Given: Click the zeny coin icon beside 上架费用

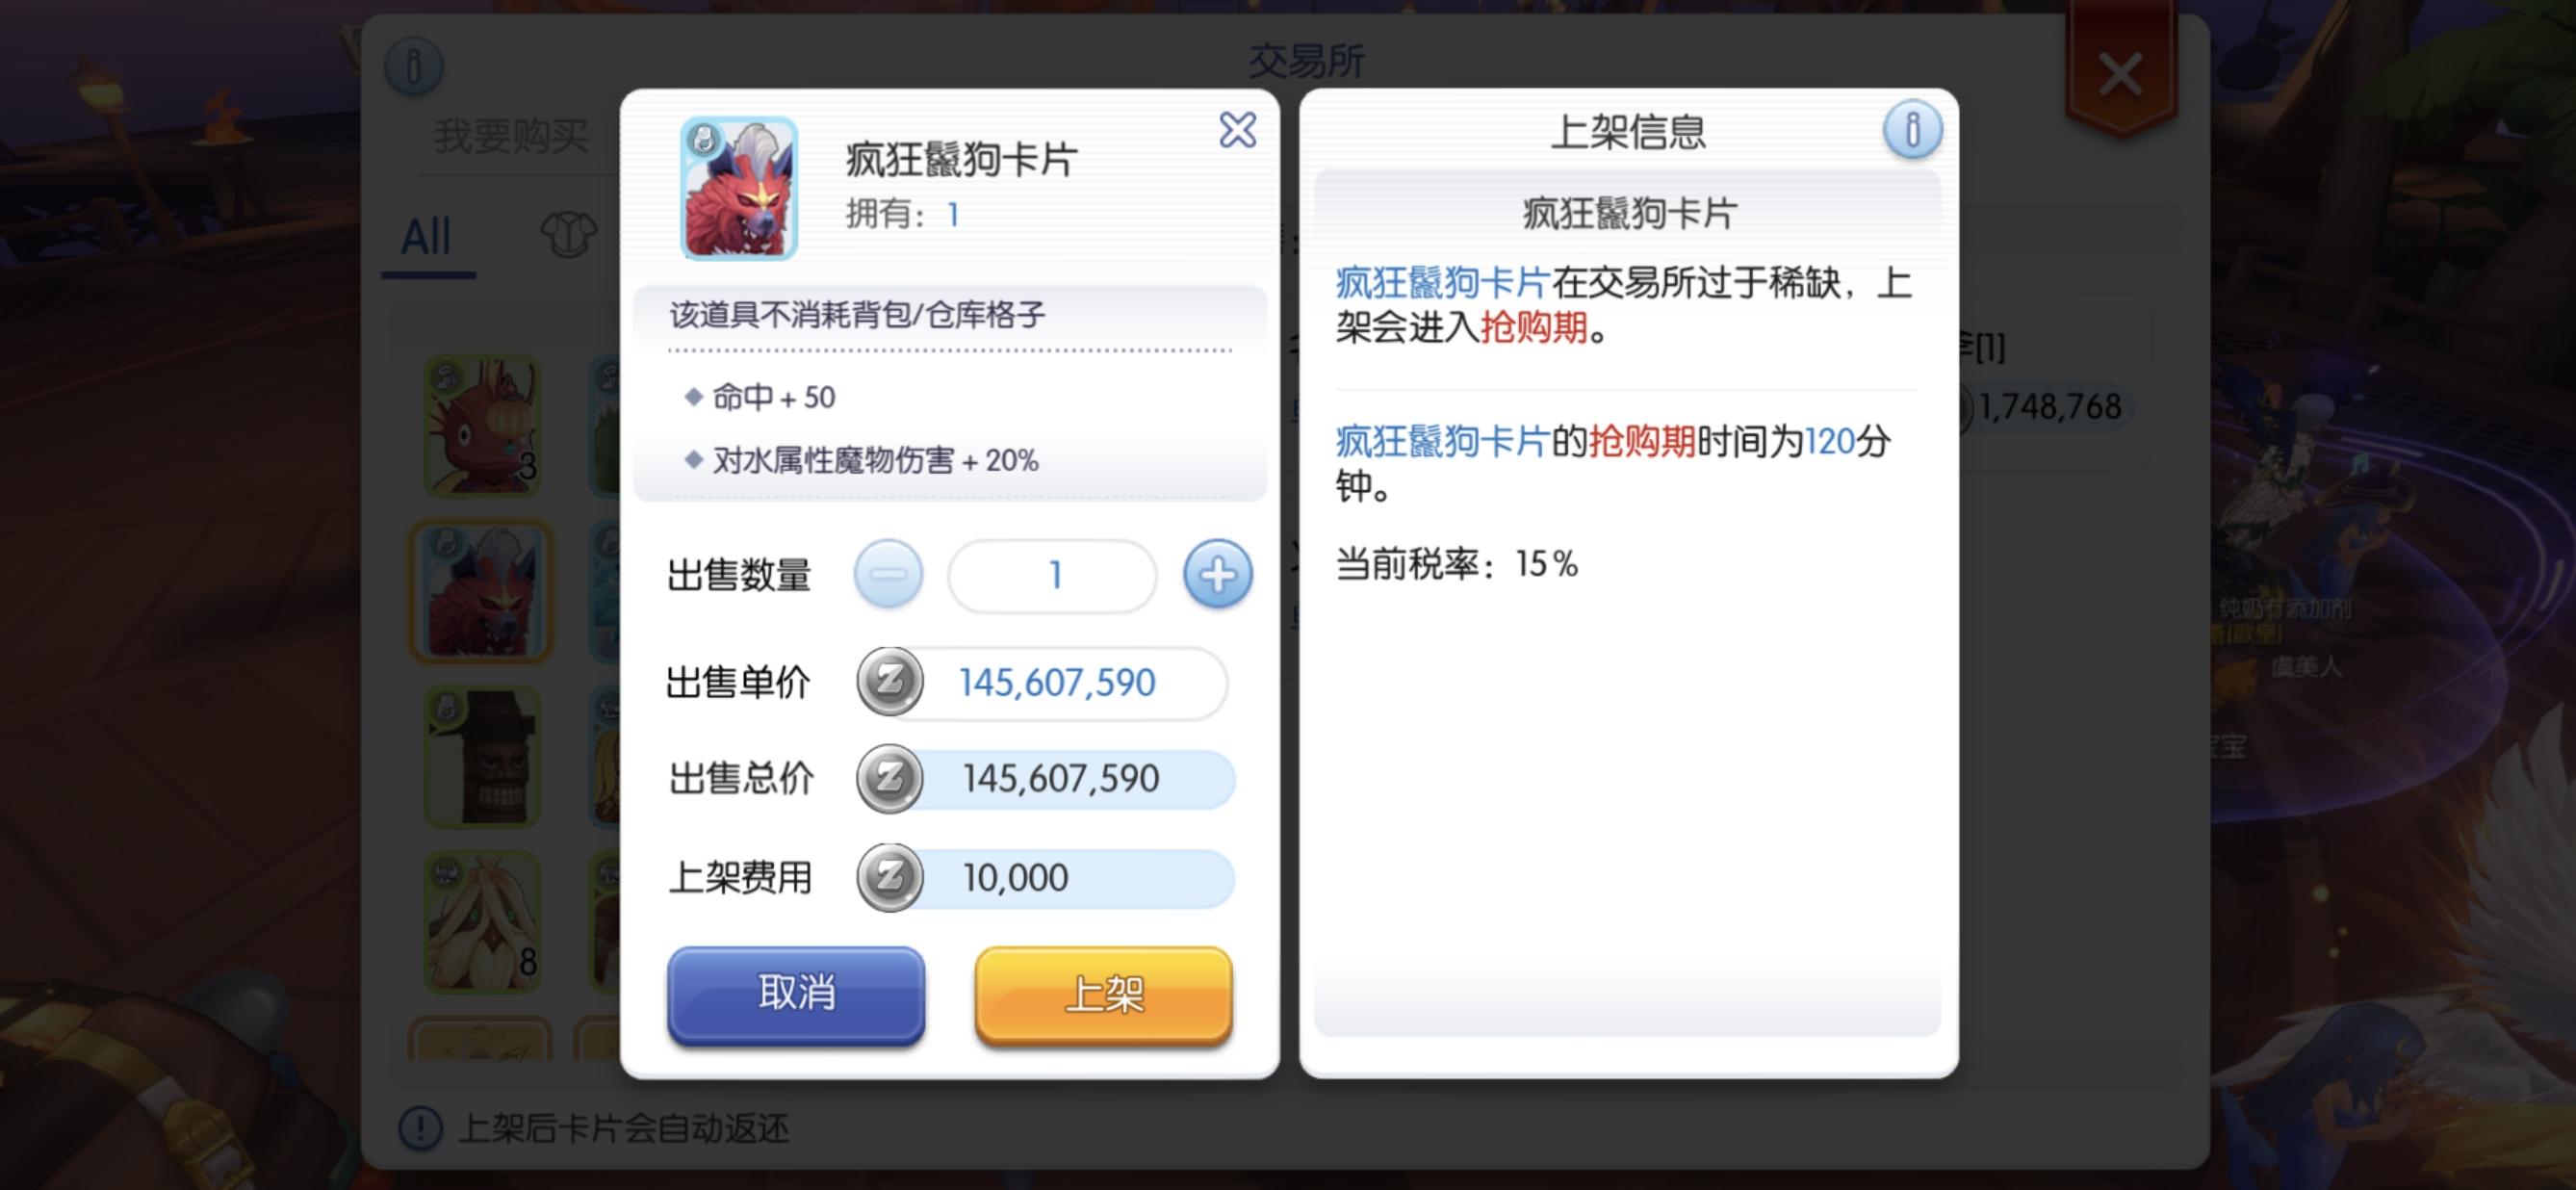Looking at the screenshot, I should [889, 877].
